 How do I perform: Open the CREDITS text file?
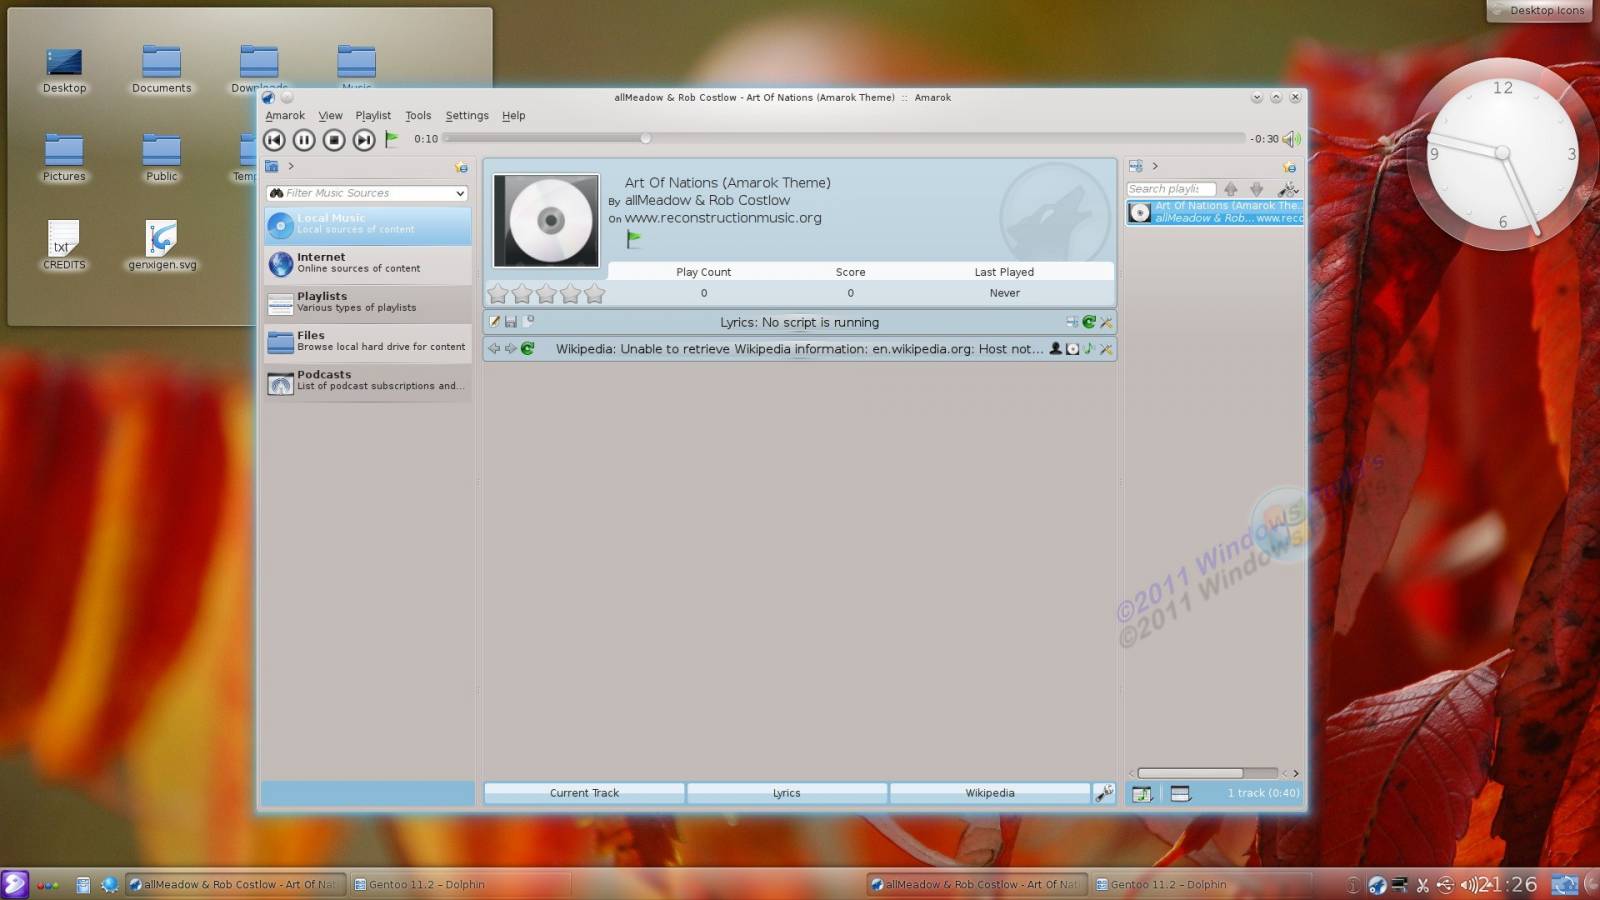click(x=64, y=246)
